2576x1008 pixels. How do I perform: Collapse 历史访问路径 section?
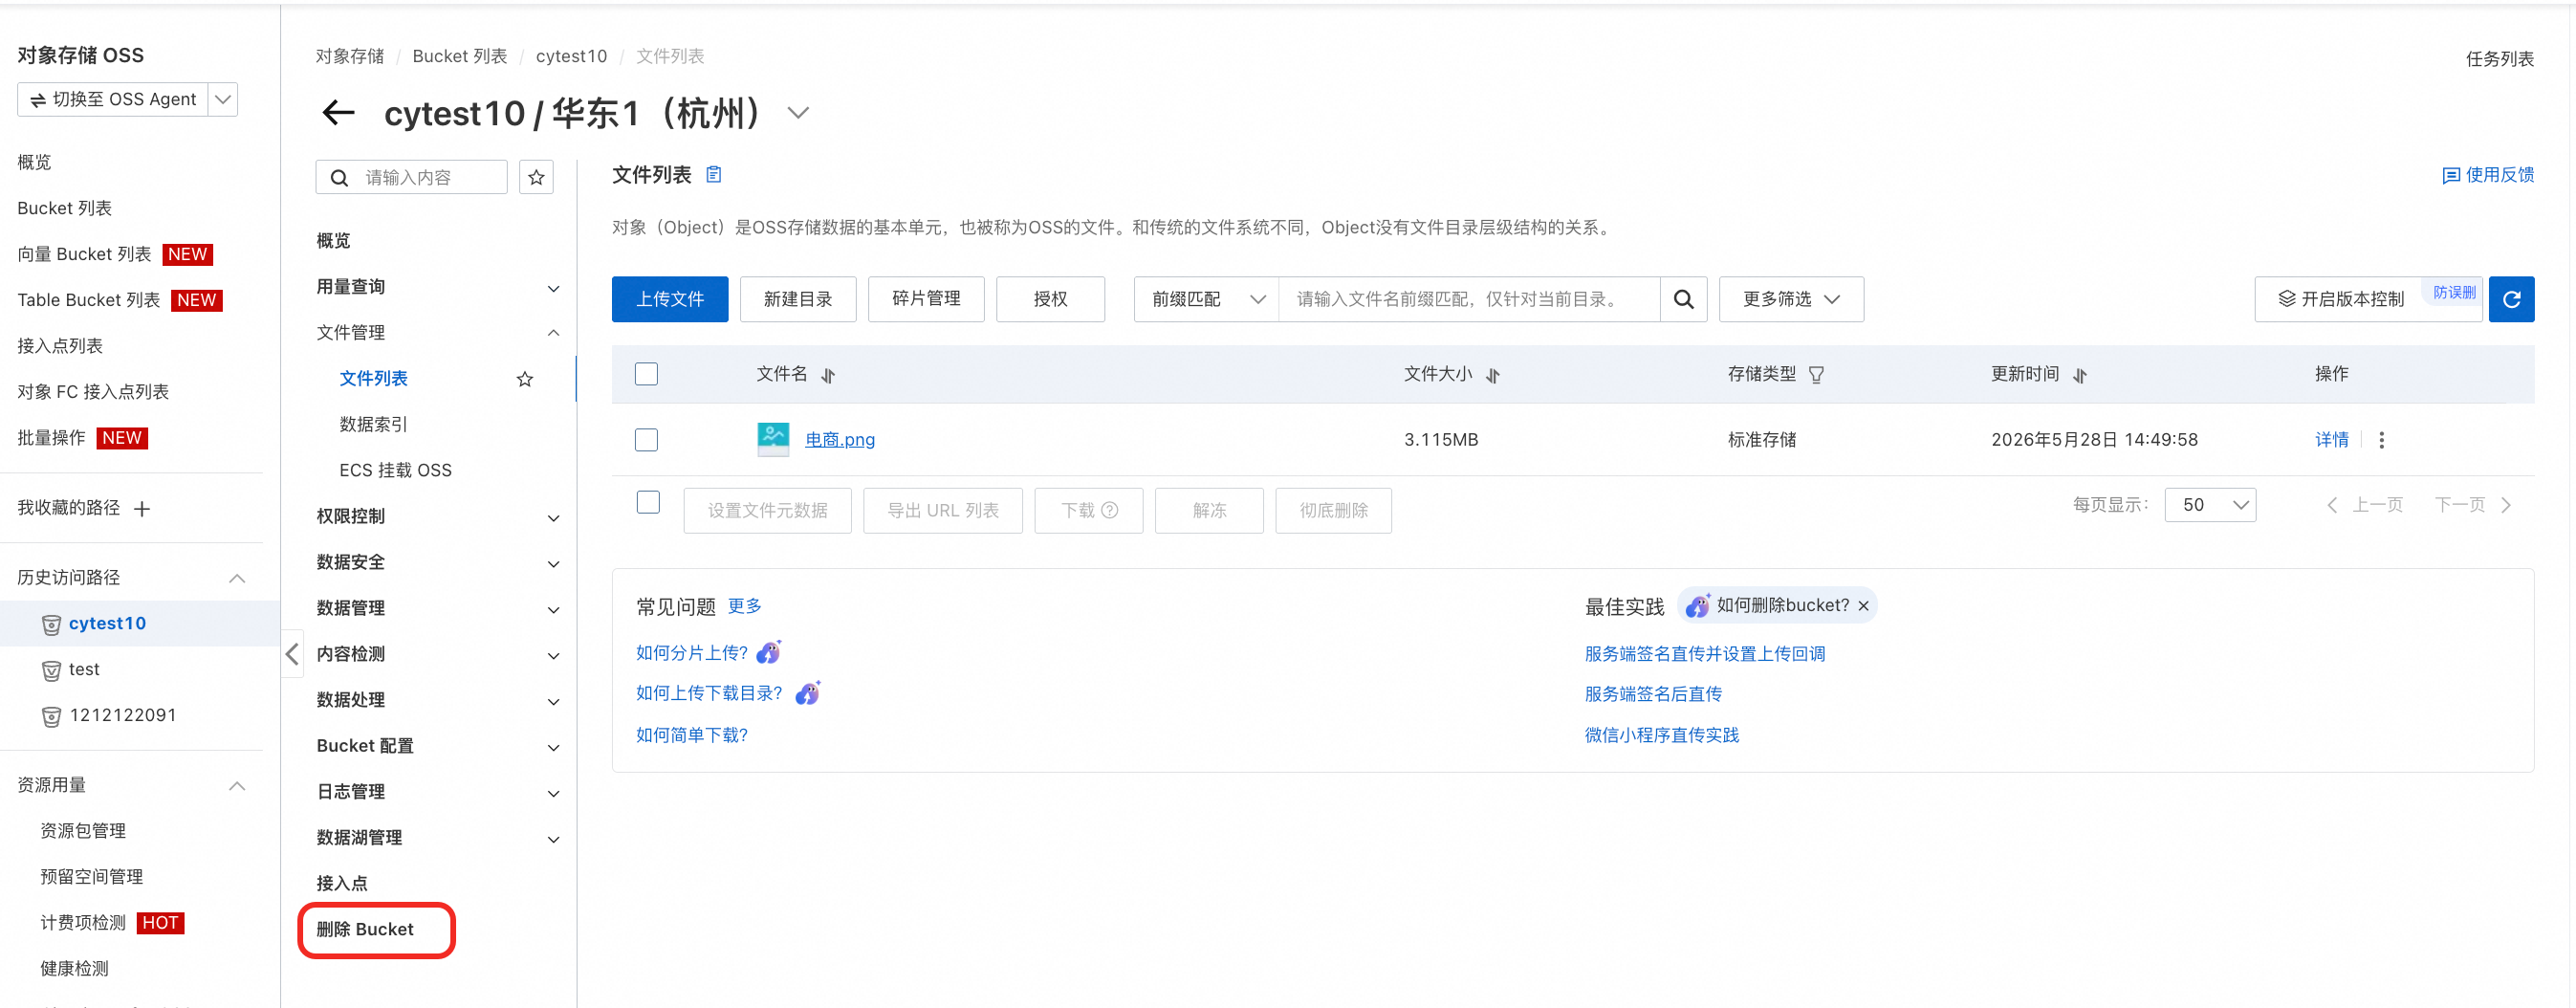237,578
